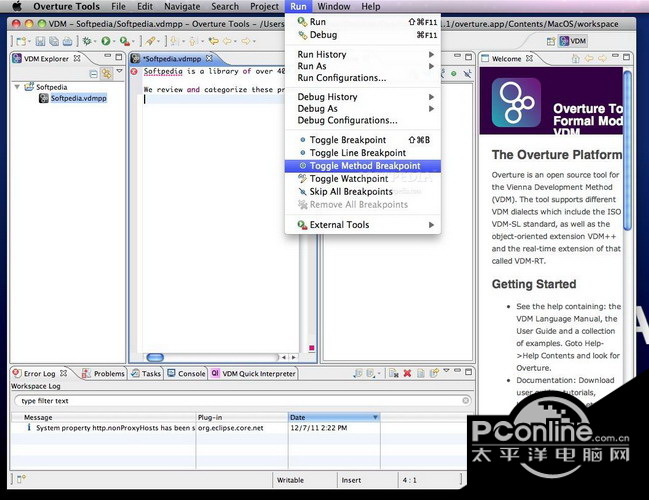649x500 pixels.
Task: Click the Last Edit Location yellow arrow
Action: 213,41
